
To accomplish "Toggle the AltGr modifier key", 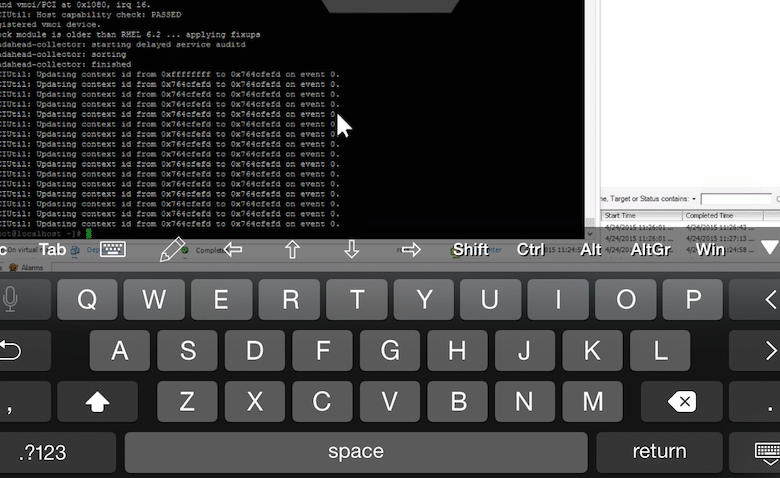I will (x=651, y=249).
